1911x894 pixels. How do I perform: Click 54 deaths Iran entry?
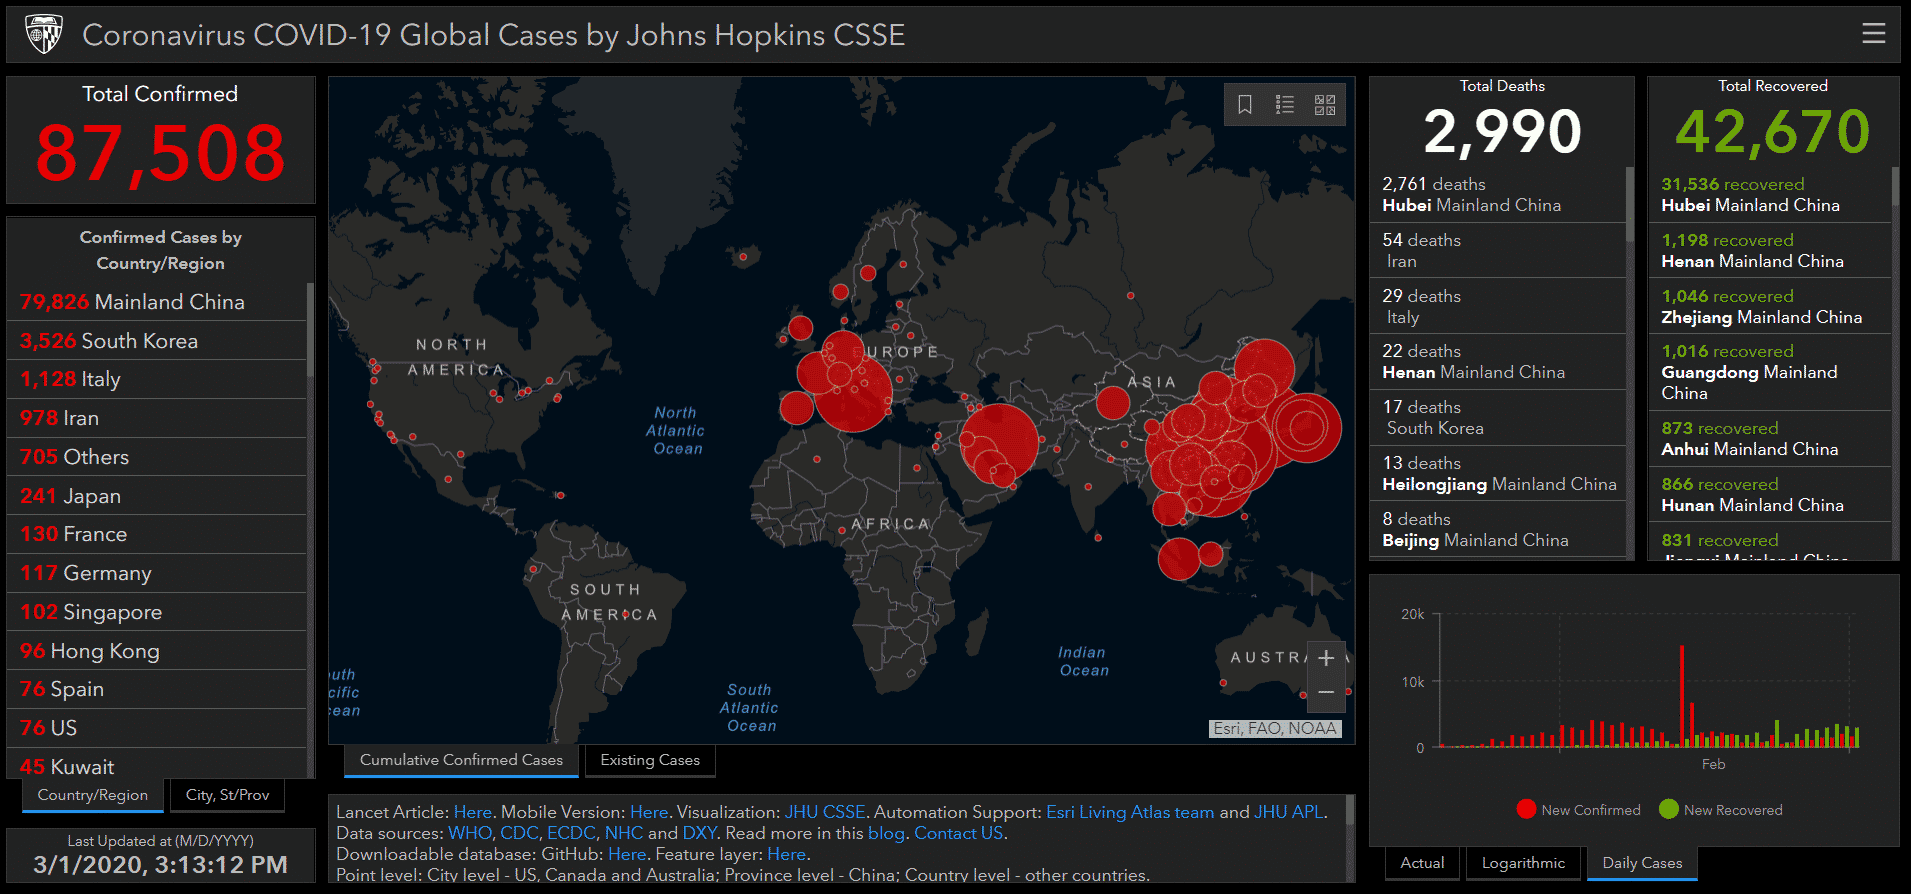coord(1498,250)
